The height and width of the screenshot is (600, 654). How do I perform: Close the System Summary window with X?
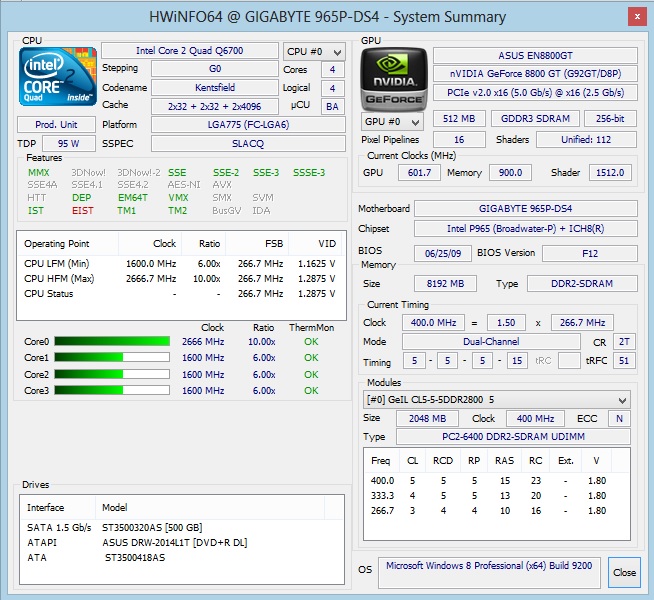click(x=637, y=17)
